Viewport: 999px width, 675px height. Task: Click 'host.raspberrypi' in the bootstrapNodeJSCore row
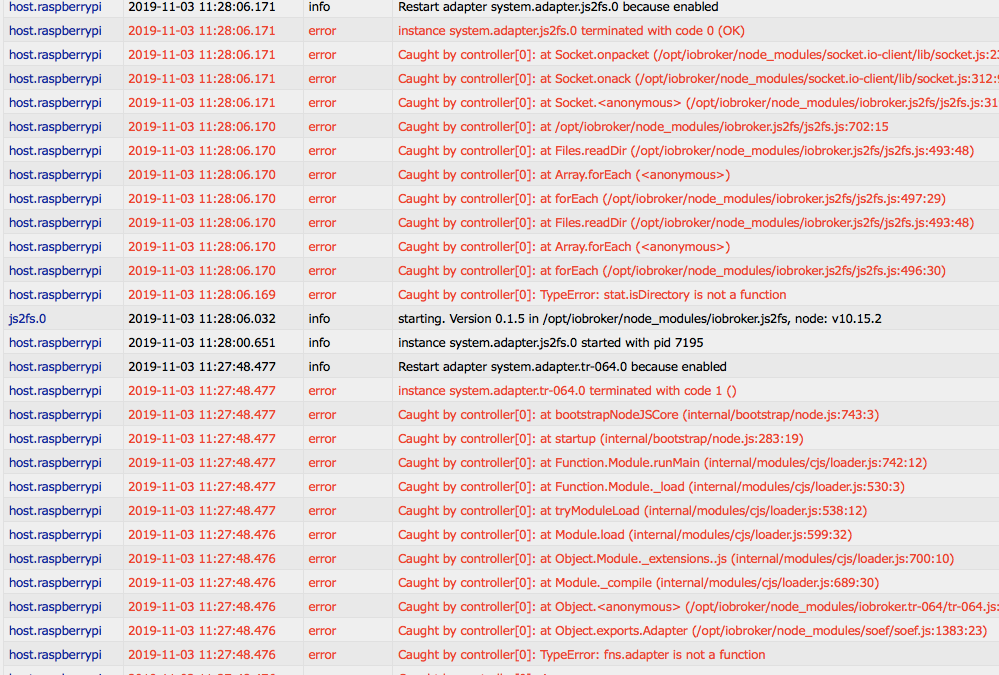[55, 415]
